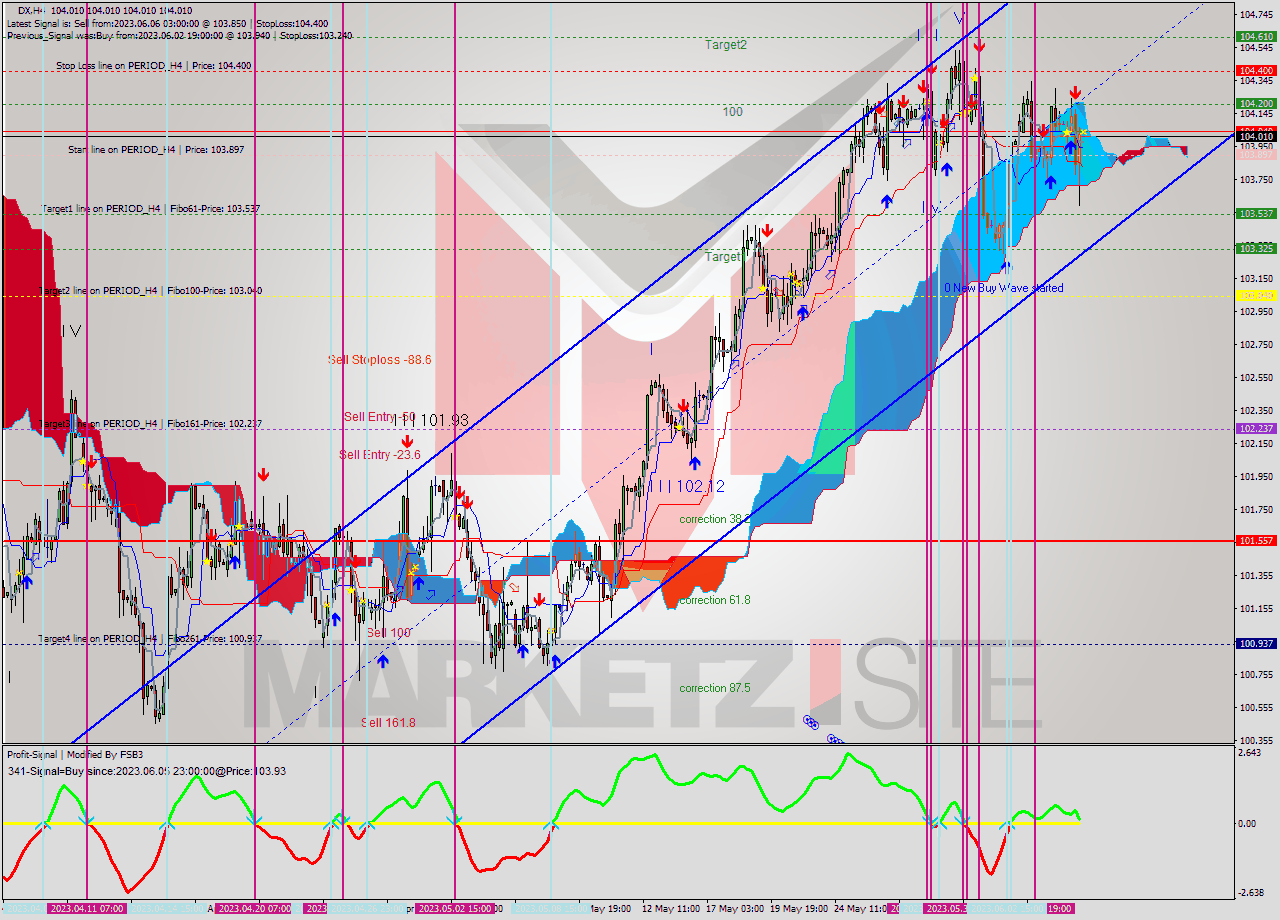Viewport: 1280px width, 920px height.
Task: Click the '12 May 11:00' time axis label
Action: click(671, 909)
